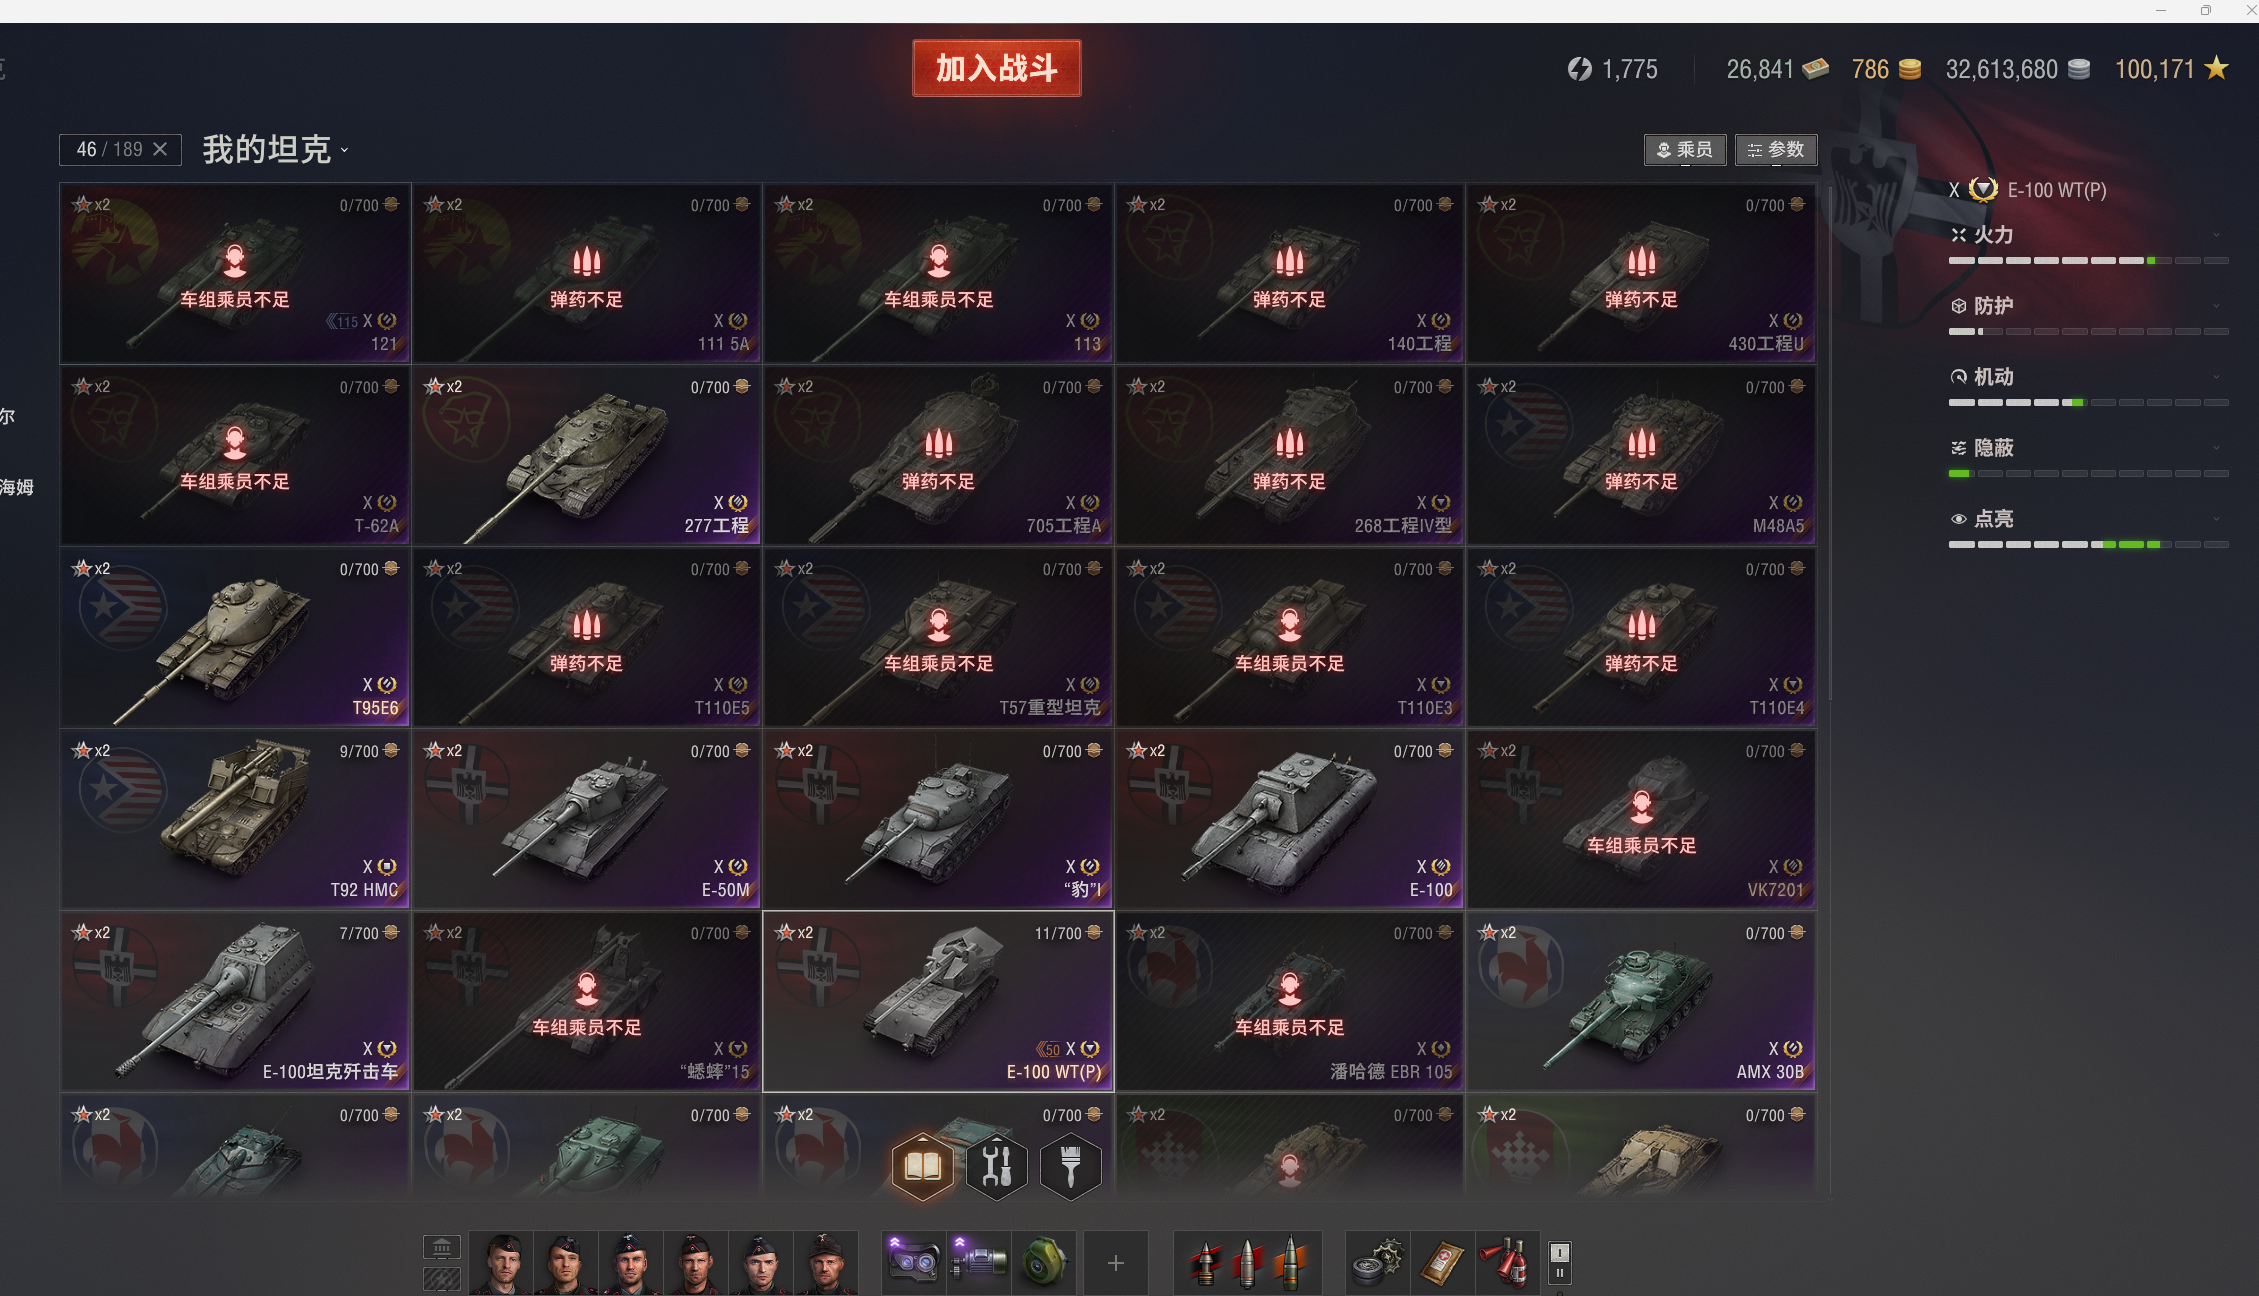Toggle the 乘员 crew view button
The height and width of the screenshot is (1296, 2259).
(1685, 150)
